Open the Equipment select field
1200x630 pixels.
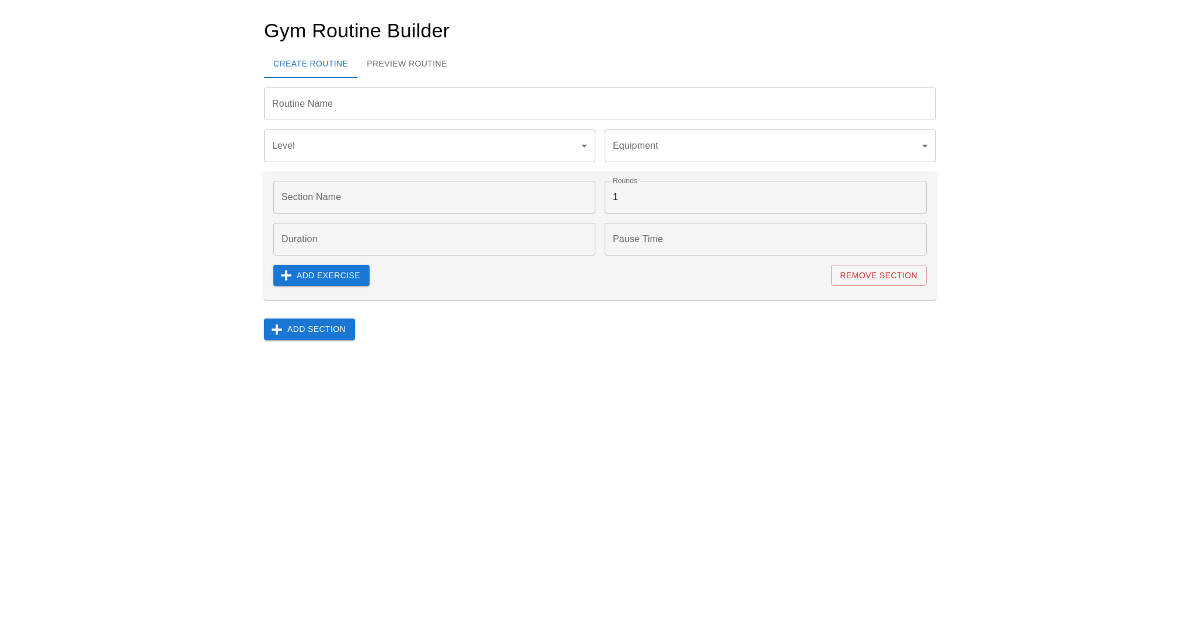(x=760, y=146)
